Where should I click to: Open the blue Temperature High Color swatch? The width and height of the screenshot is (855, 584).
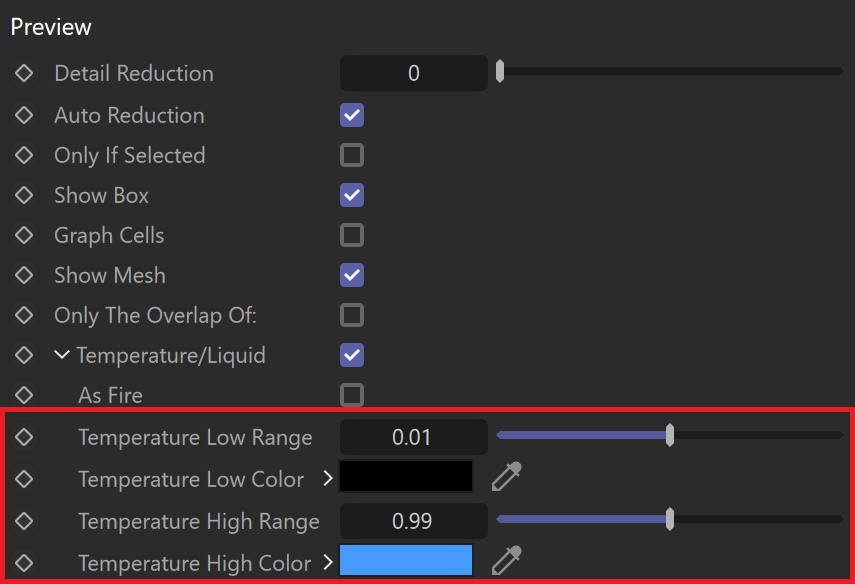(406, 560)
